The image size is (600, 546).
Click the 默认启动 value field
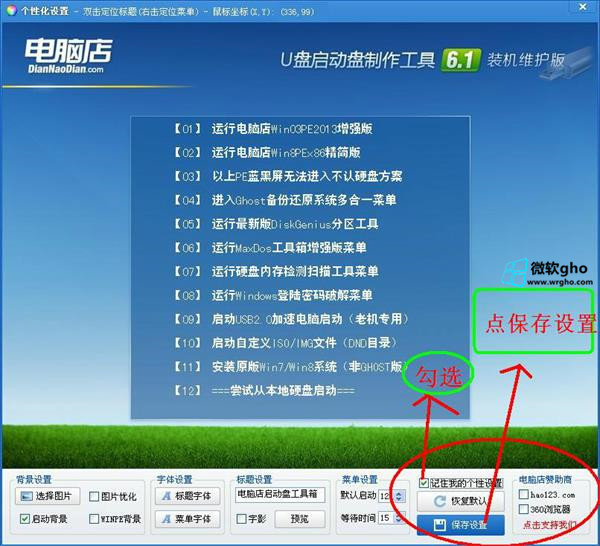pyautogui.click(x=386, y=496)
